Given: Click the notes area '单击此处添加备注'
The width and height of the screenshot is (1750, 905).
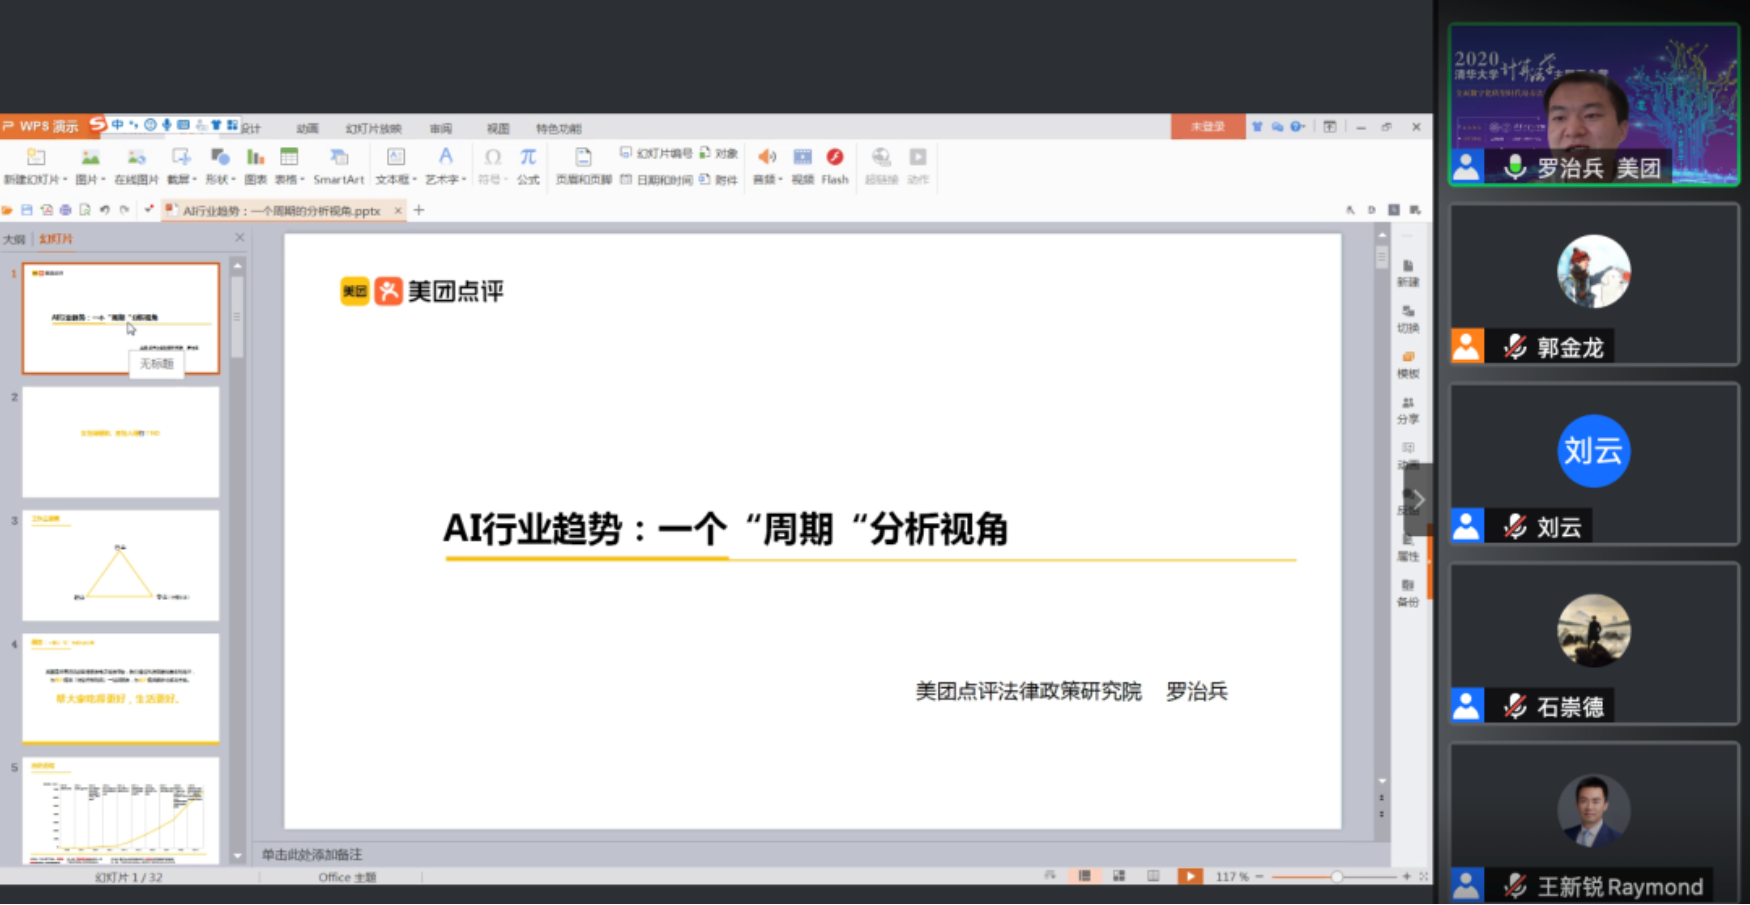Looking at the screenshot, I should pyautogui.click(x=312, y=855).
